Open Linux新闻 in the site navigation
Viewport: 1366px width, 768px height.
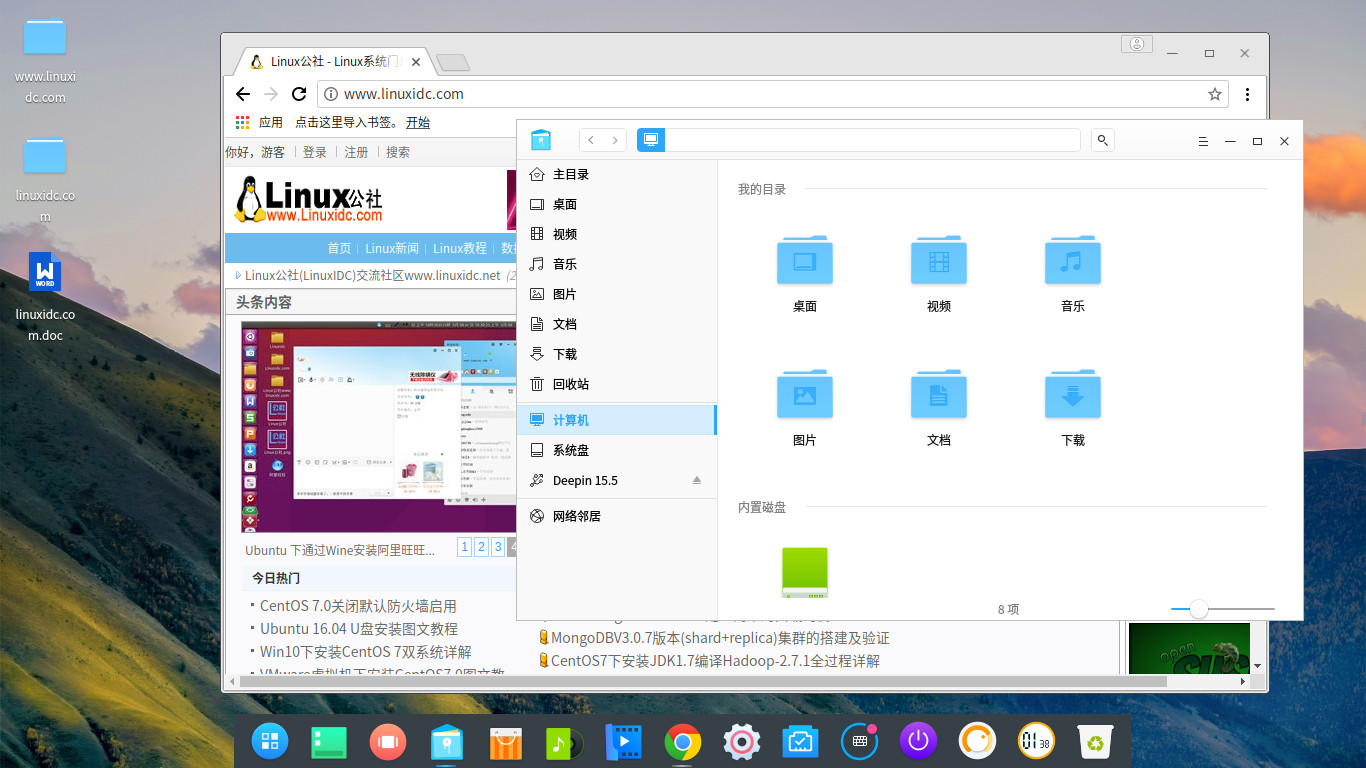click(x=392, y=248)
